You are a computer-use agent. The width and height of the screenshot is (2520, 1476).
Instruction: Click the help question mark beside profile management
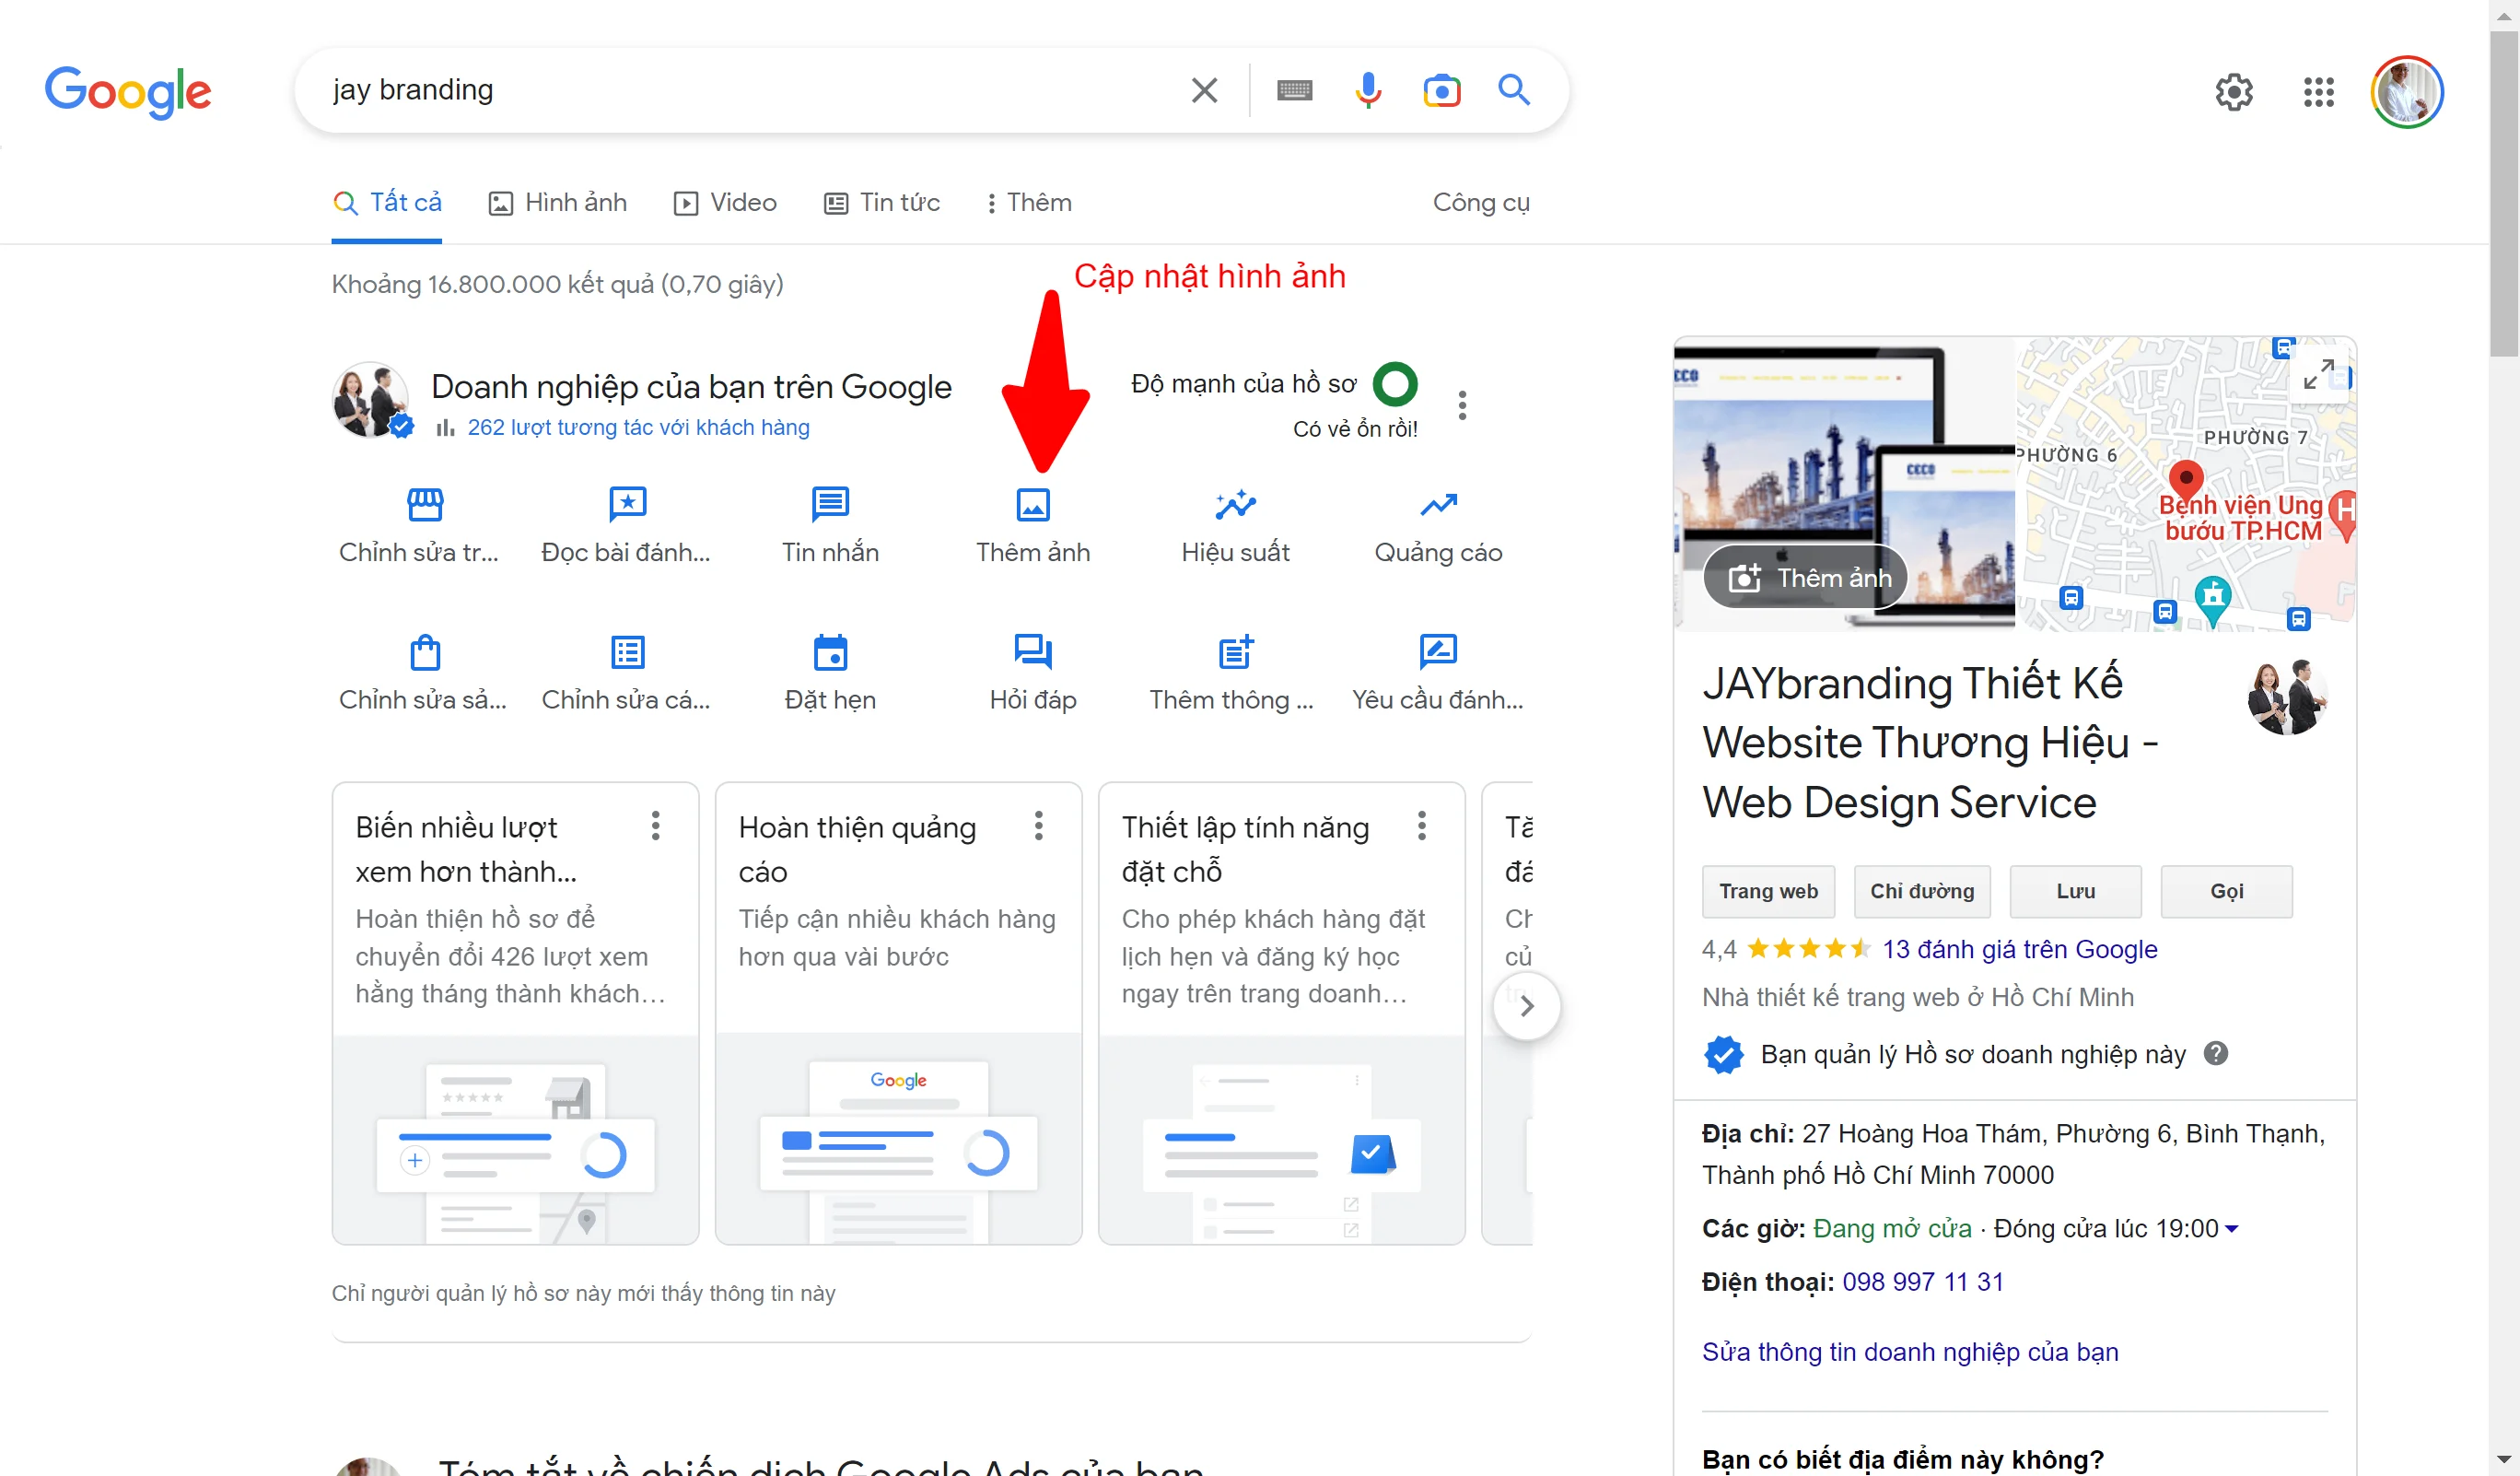[x=2216, y=1053]
